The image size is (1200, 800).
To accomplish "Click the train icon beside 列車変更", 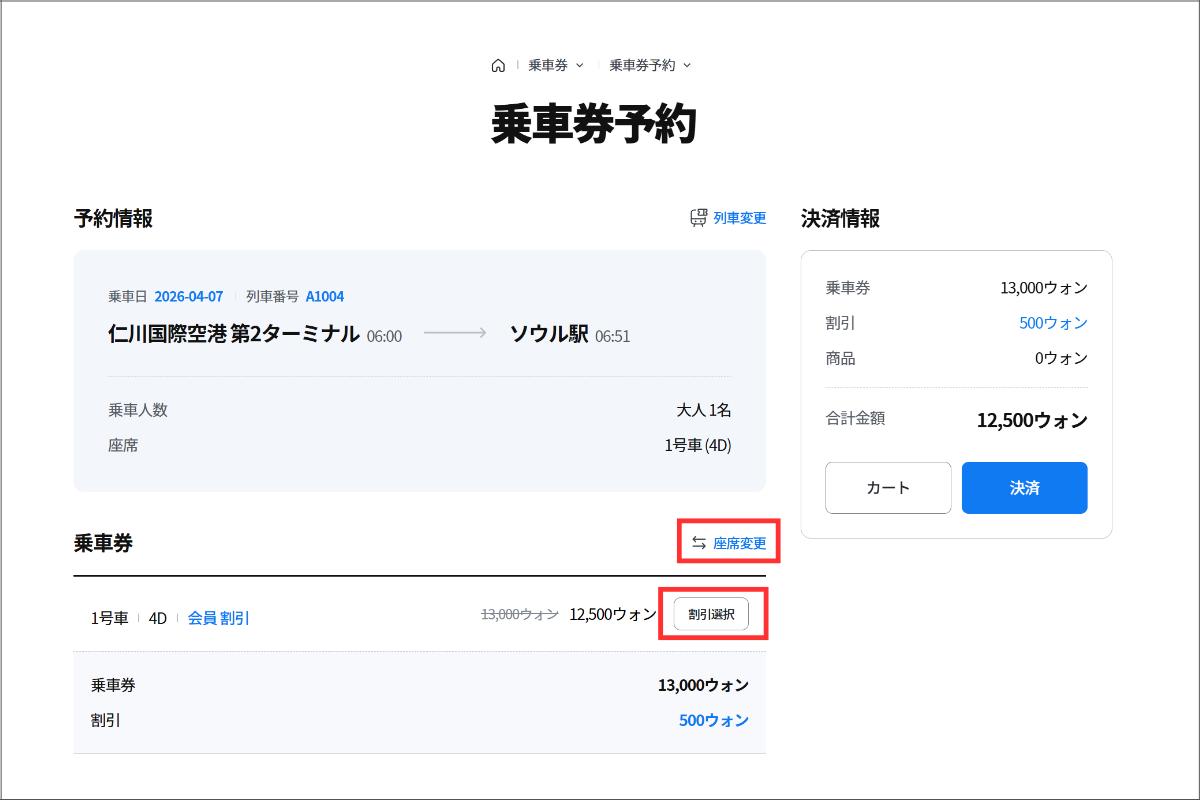I will pyautogui.click(x=698, y=217).
